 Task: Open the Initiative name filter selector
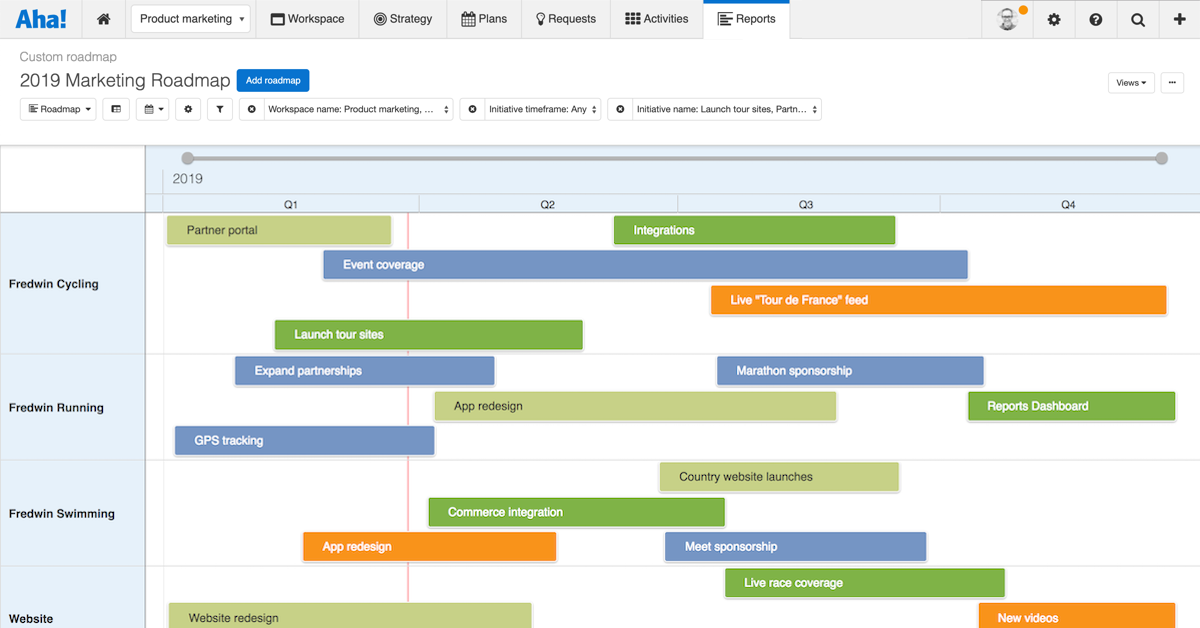[726, 109]
